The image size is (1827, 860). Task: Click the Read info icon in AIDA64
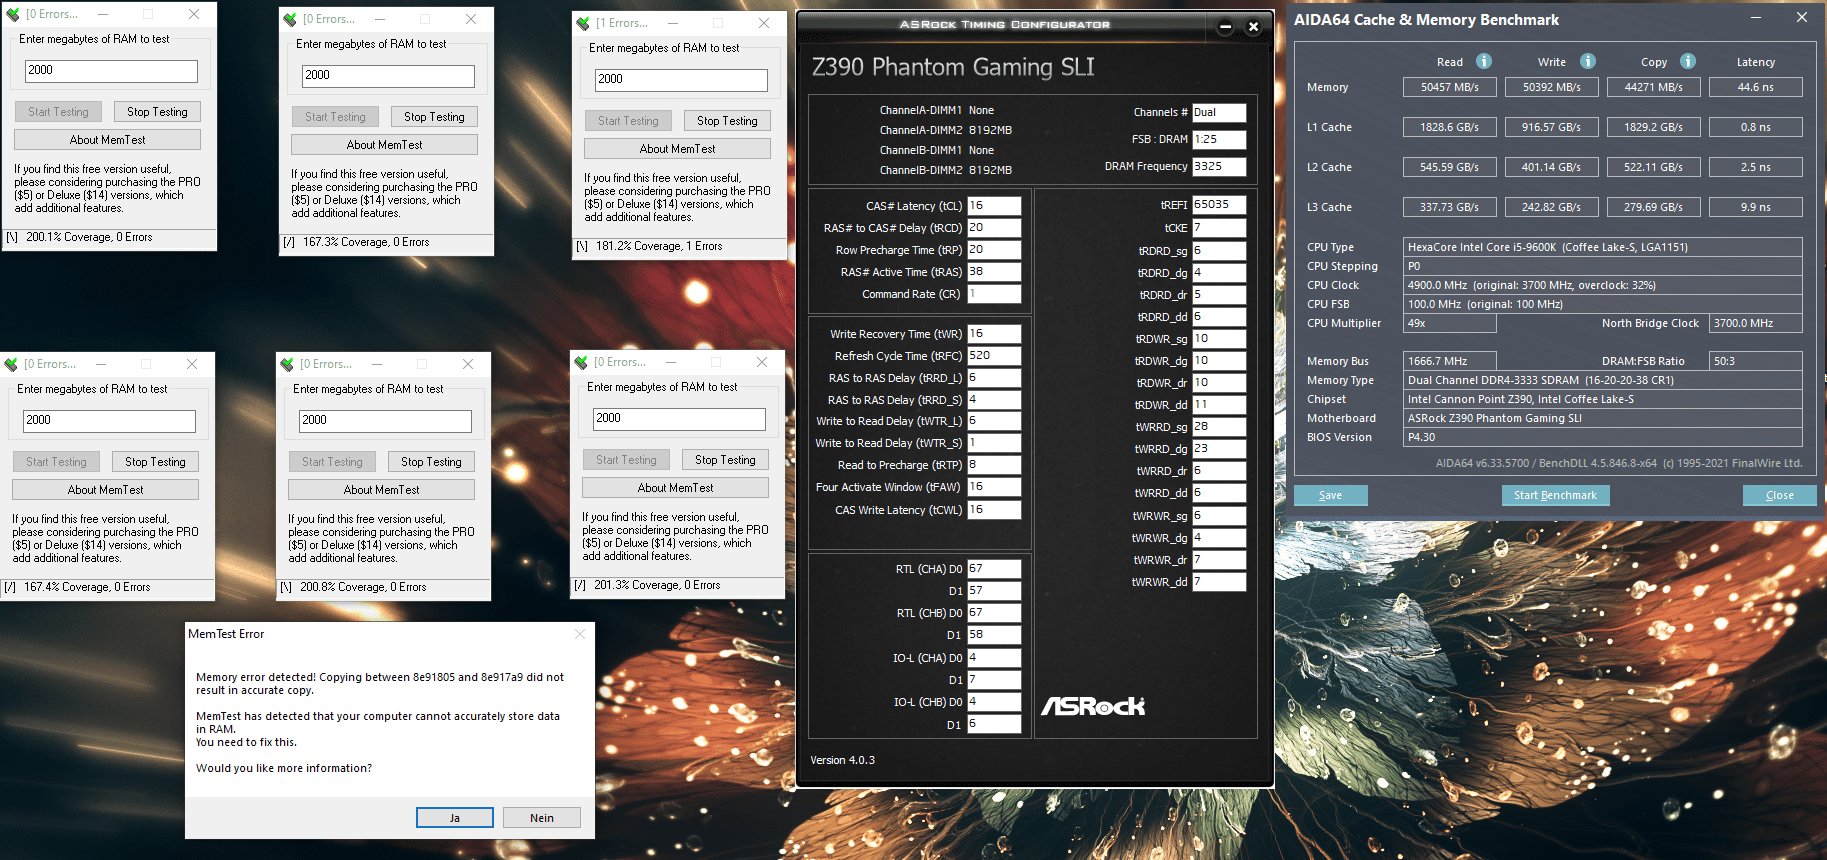click(1484, 61)
